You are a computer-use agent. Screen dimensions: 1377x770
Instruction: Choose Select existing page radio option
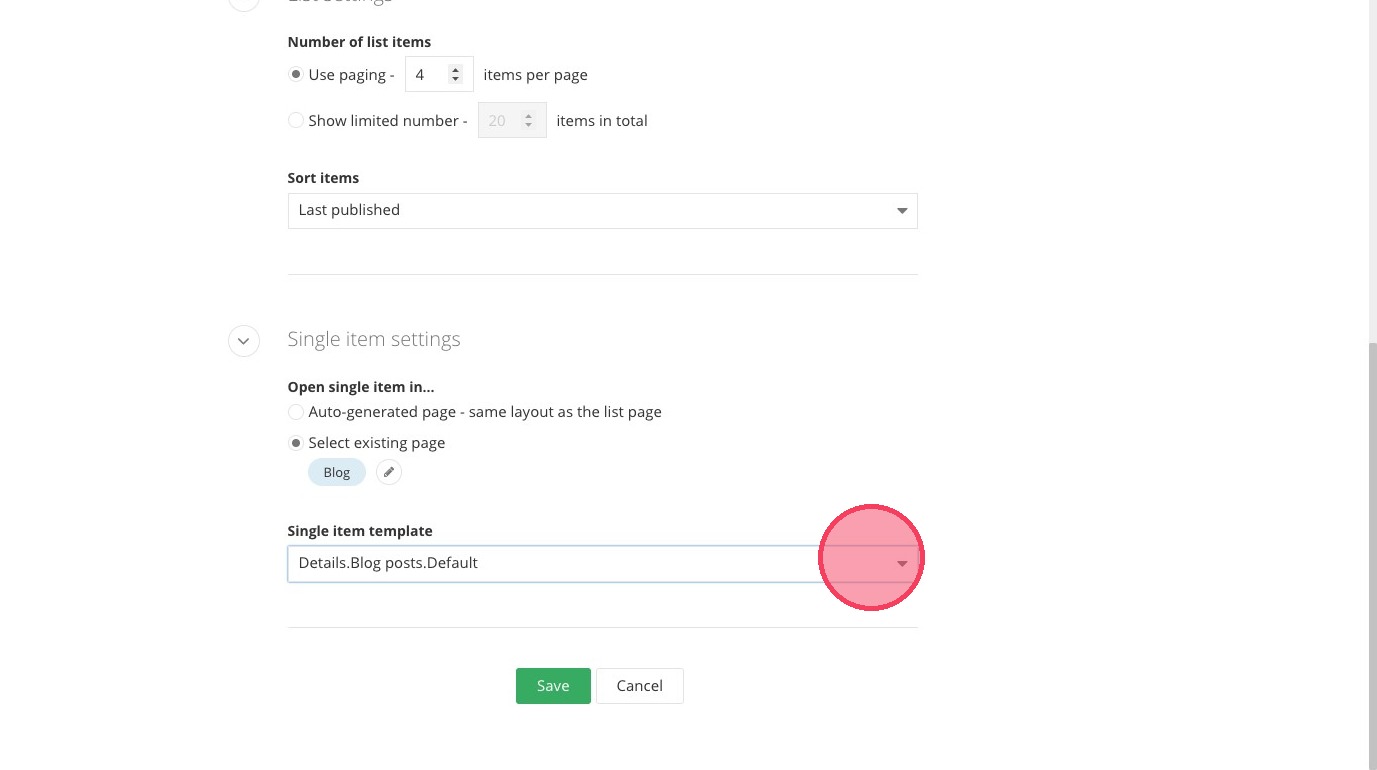pyautogui.click(x=296, y=443)
